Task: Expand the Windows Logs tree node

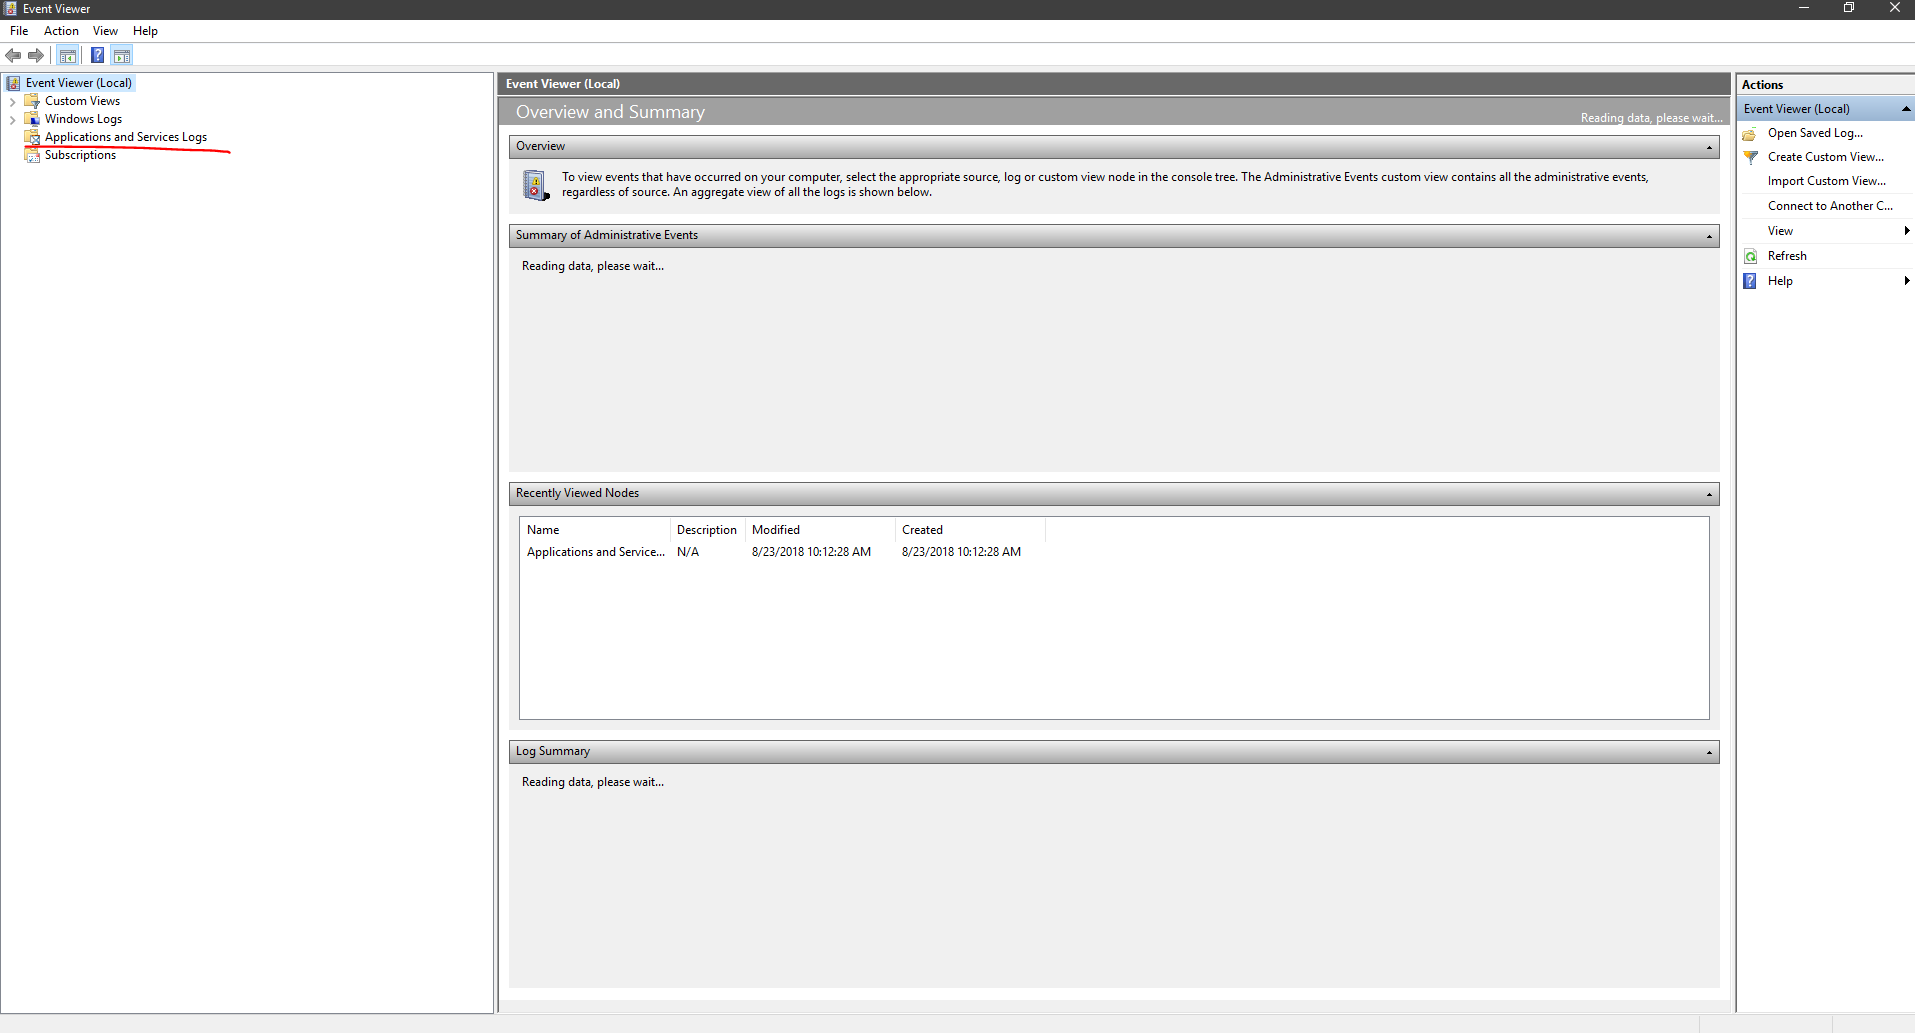Action: [12, 120]
